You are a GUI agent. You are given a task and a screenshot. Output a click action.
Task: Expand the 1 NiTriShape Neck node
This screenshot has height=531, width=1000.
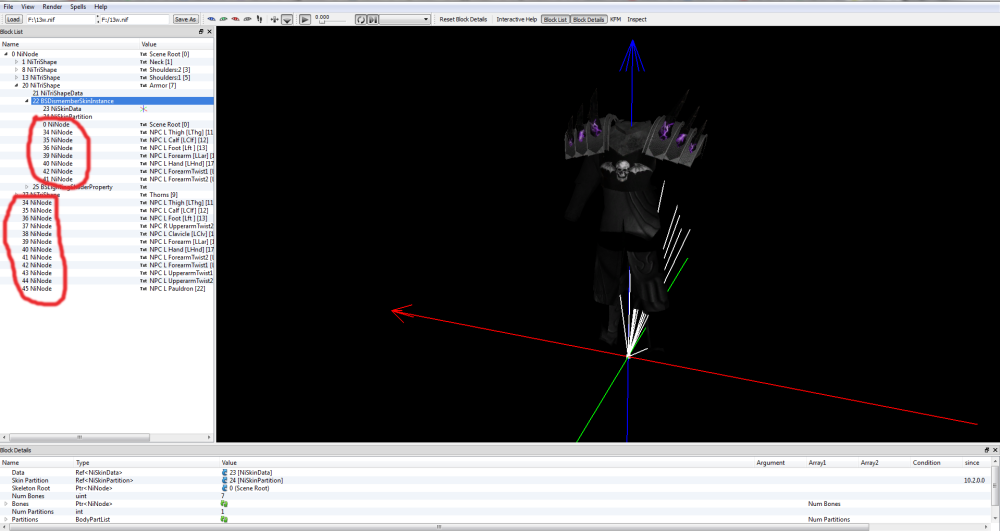coord(17,62)
